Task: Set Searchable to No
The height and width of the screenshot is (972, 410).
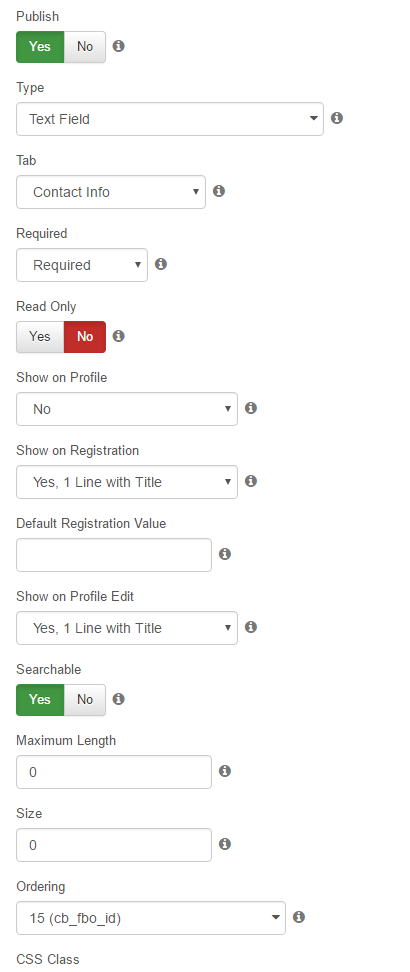Action: coord(85,700)
